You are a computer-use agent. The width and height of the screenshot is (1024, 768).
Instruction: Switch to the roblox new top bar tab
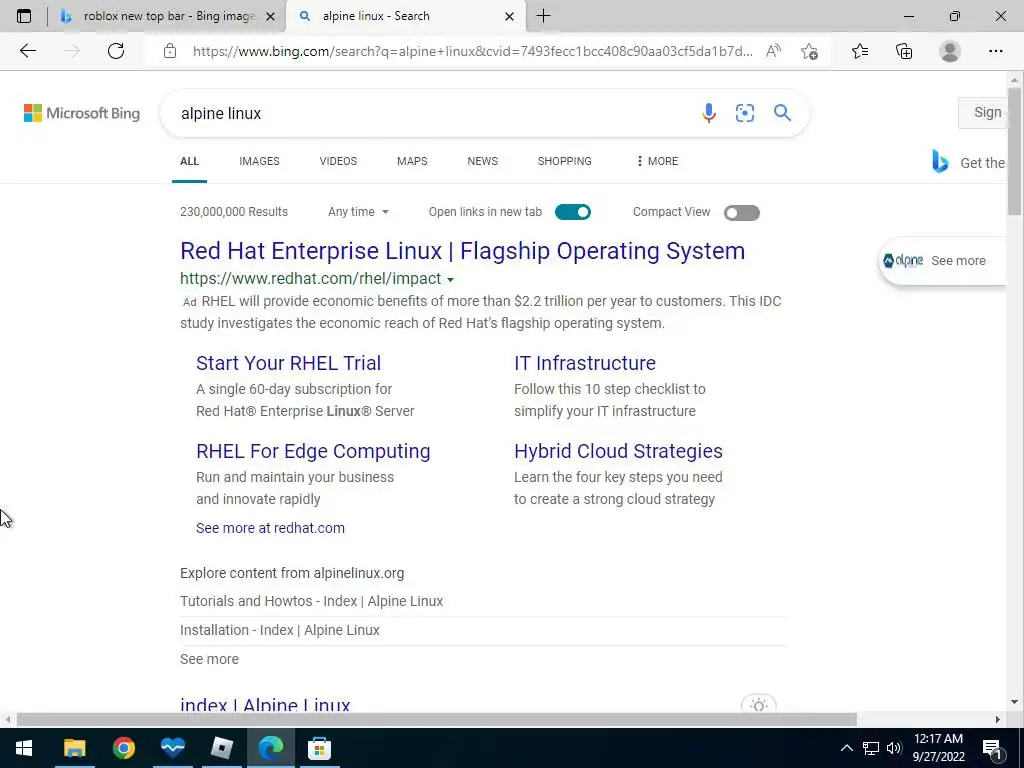(167, 16)
